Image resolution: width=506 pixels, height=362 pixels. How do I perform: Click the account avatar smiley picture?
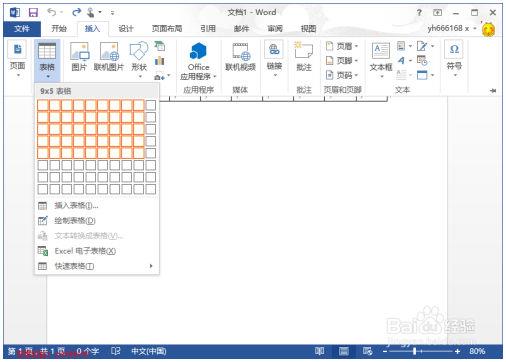click(488, 29)
